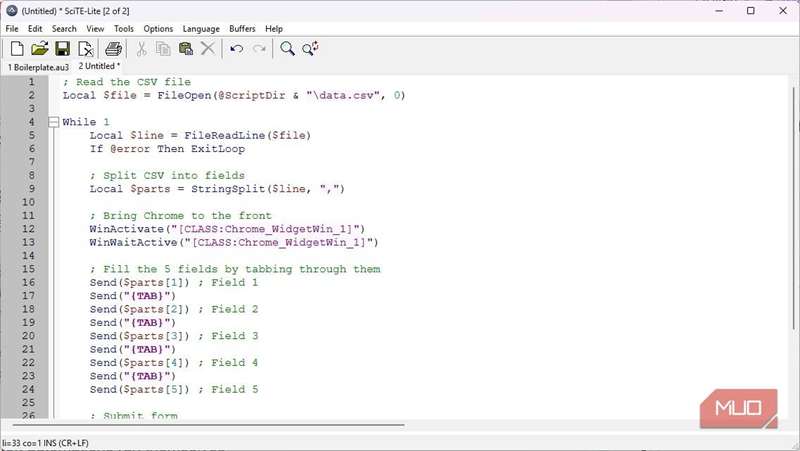Open the Options menu
Viewport: 800px width, 451px height.
(x=158, y=29)
